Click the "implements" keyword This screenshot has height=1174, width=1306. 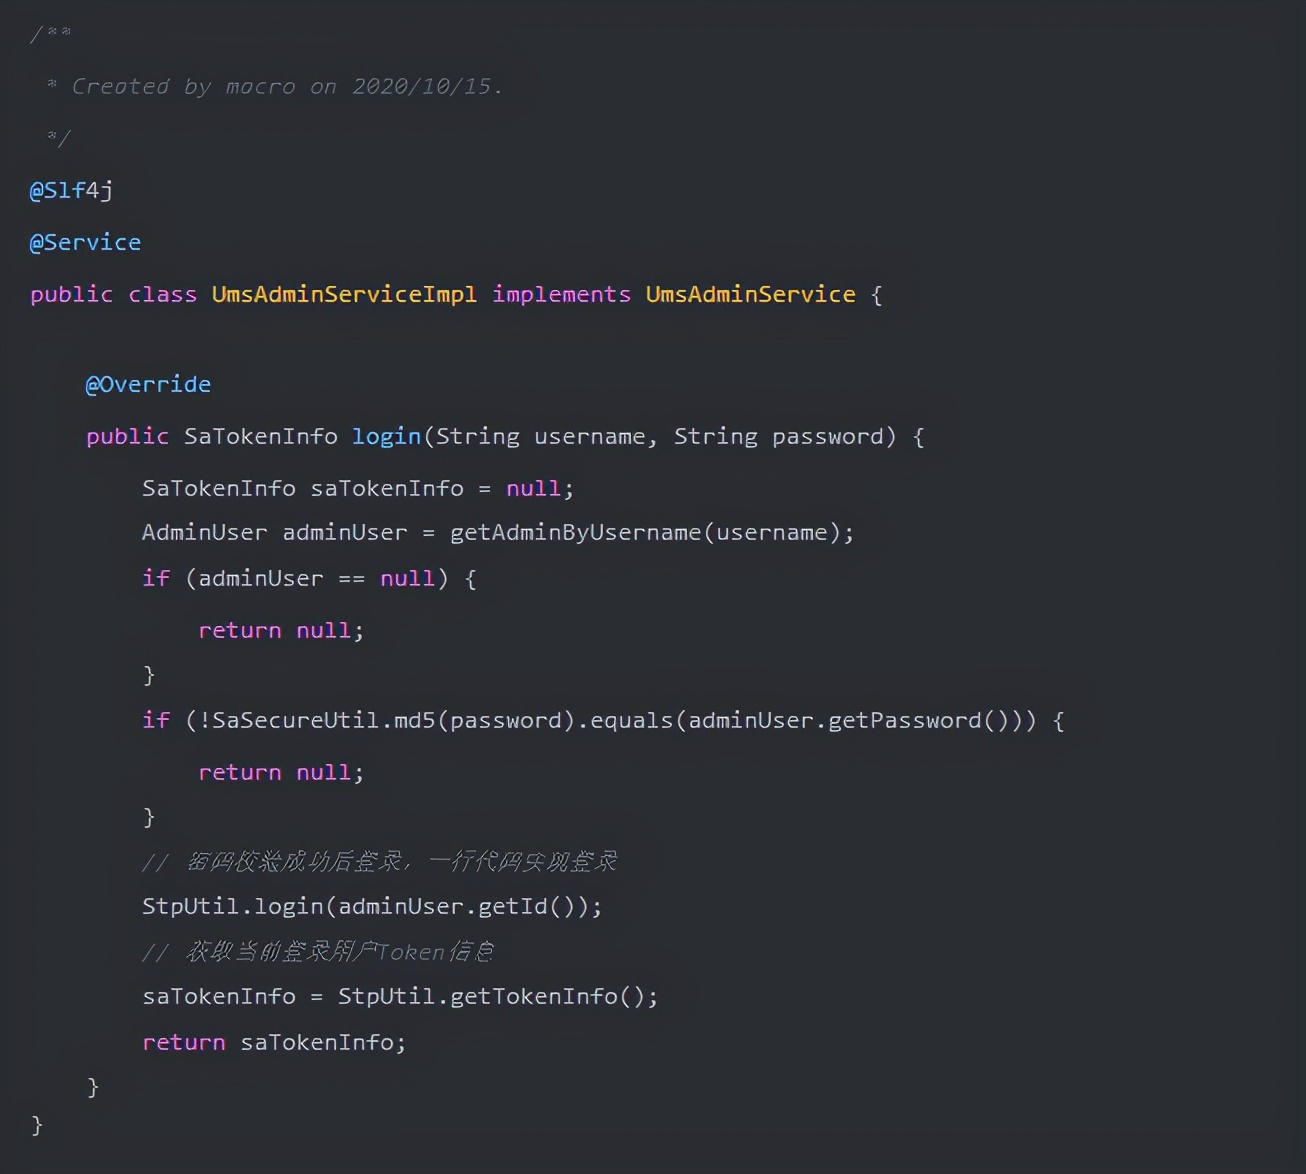click(x=561, y=295)
